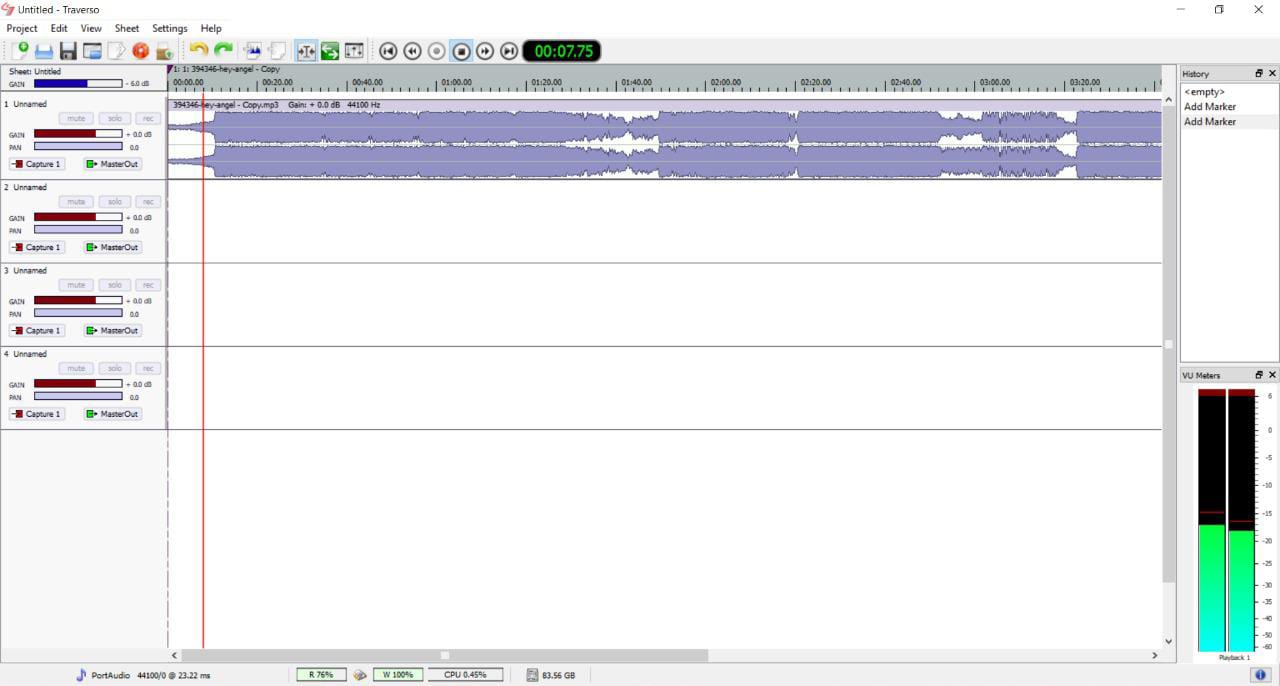The height and width of the screenshot is (686, 1280).
Task: Open the Settings menu
Action: pos(170,28)
